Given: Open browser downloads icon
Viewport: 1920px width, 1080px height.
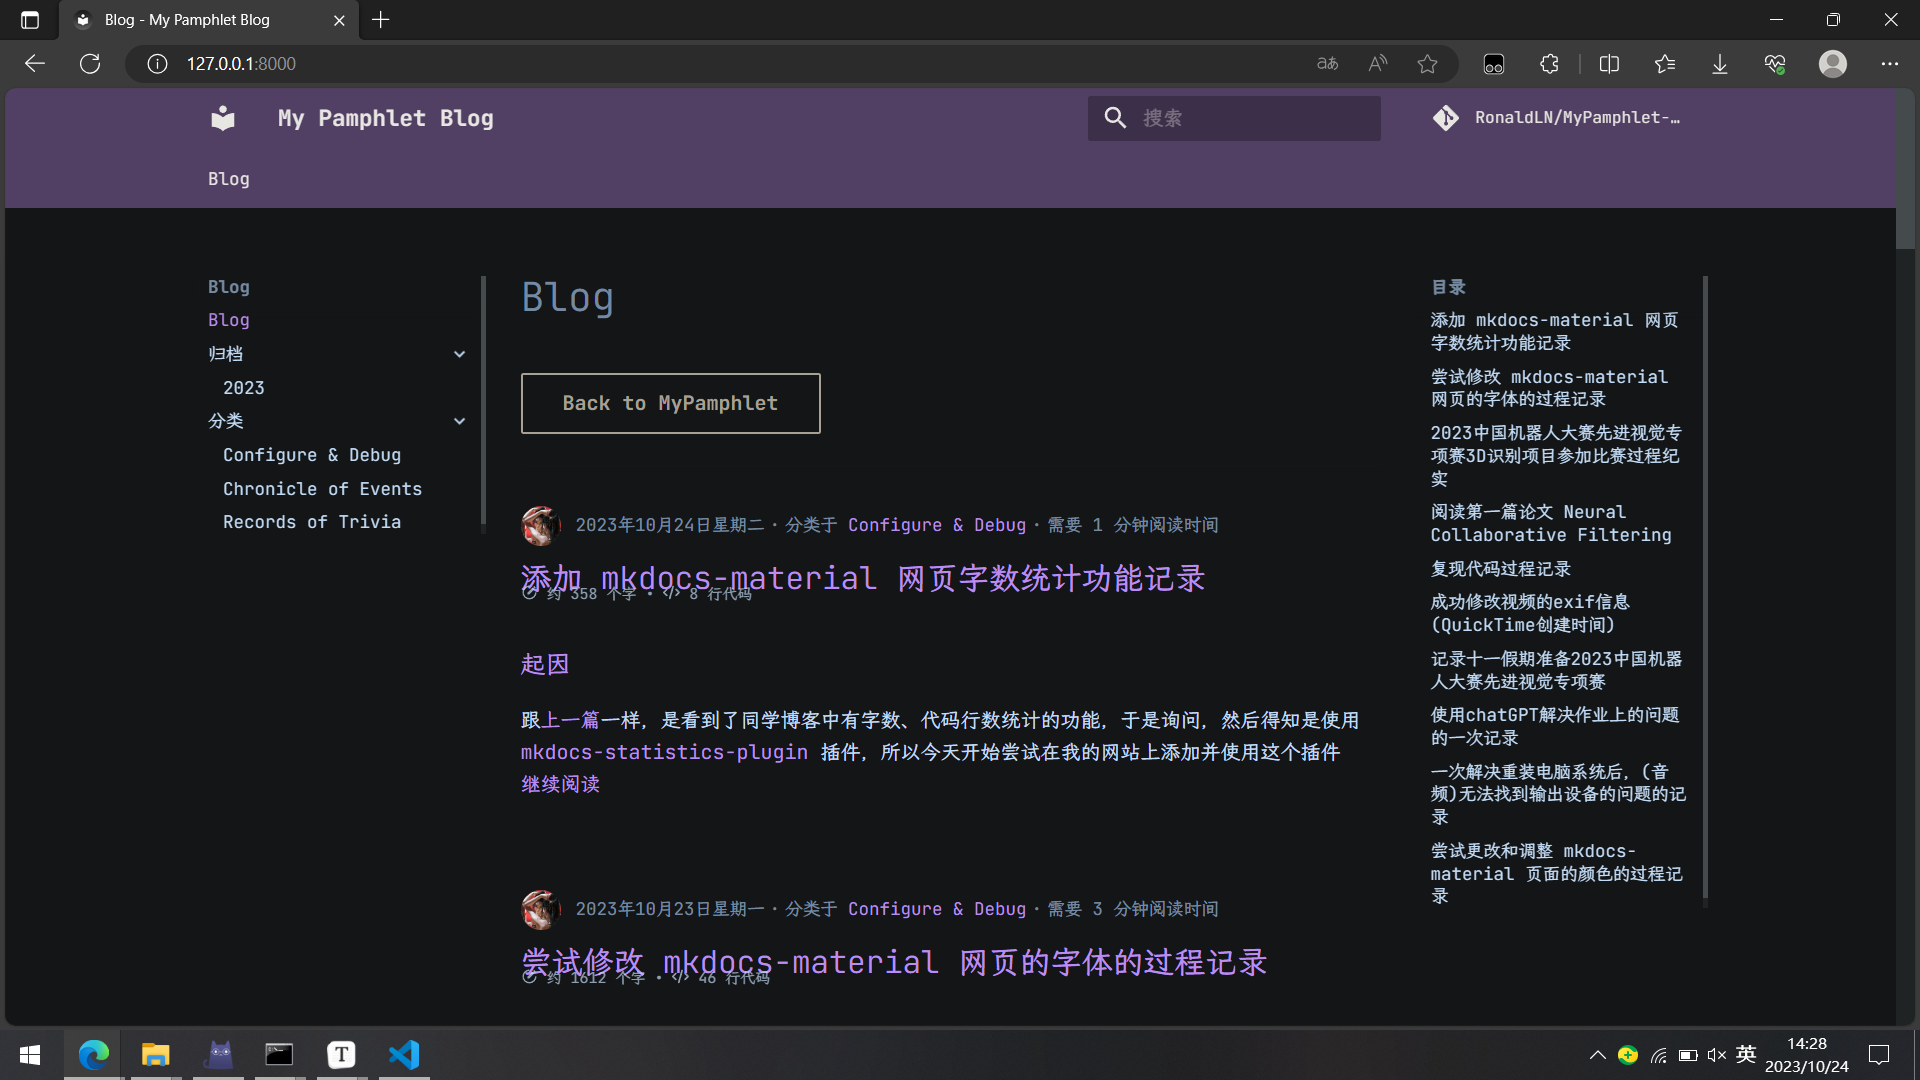Looking at the screenshot, I should (1719, 64).
